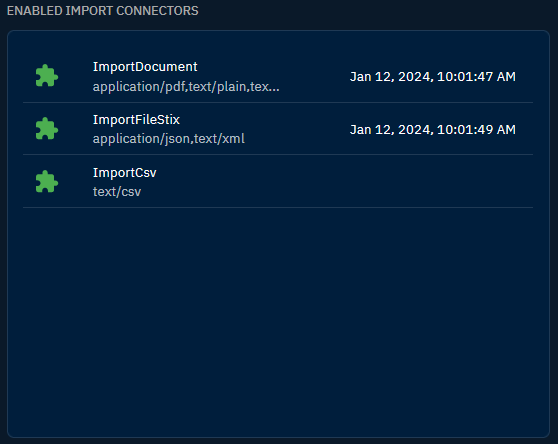The width and height of the screenshot is (558, 444).
Task: Open the ImportDocument connector name
Action: pos(145,67)
